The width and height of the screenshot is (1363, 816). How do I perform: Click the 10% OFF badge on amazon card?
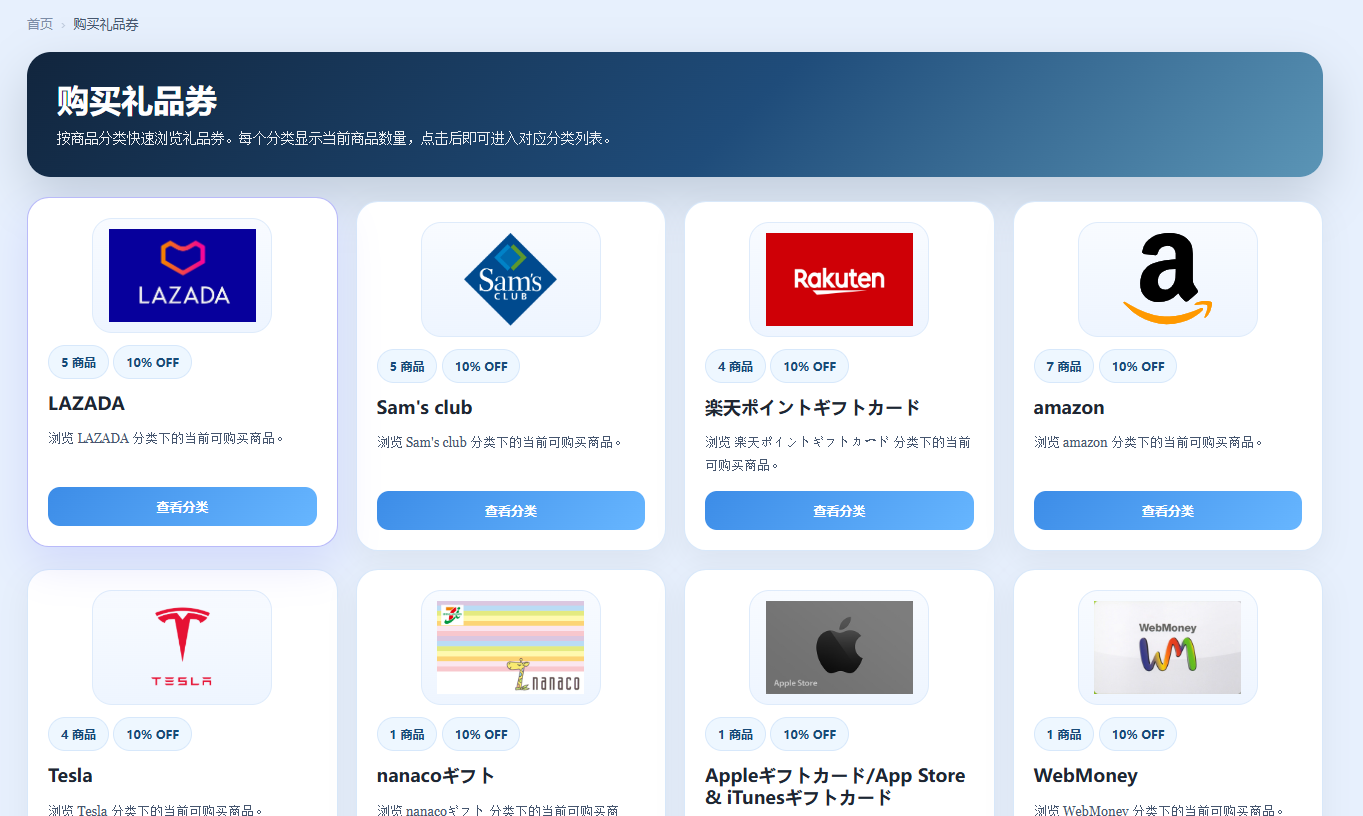pos(1137,366)
